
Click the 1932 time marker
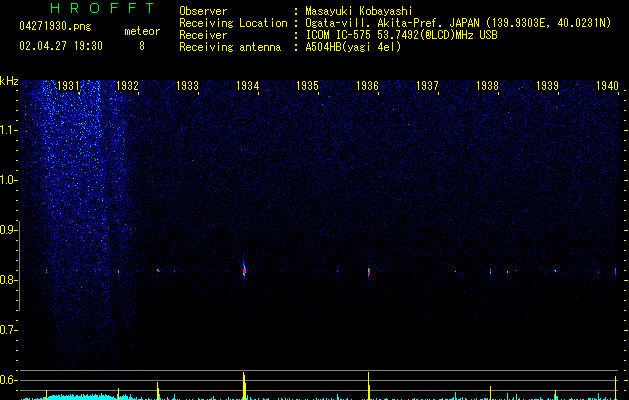point(128,86)
